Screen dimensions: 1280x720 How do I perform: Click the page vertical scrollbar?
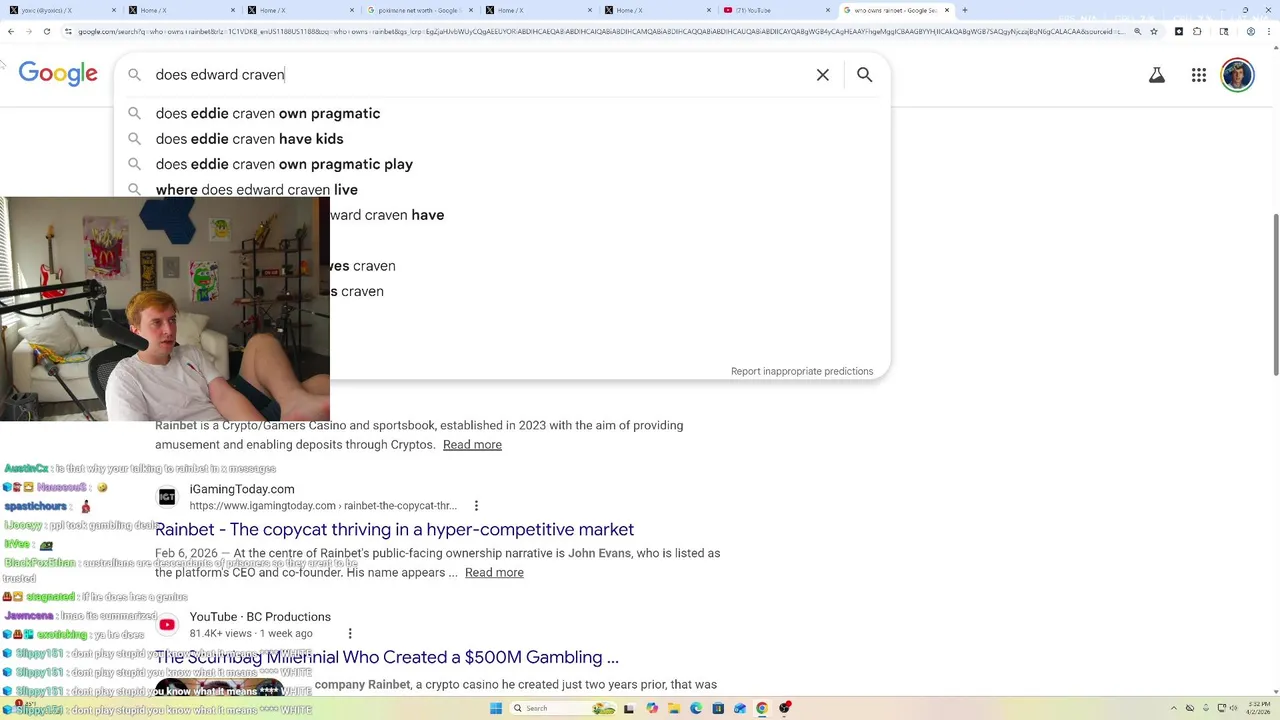tap(1275, 295)
